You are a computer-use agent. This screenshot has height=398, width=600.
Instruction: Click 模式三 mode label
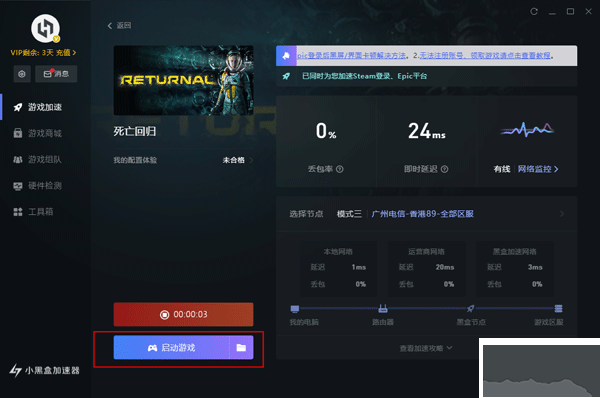coord(349,214)
